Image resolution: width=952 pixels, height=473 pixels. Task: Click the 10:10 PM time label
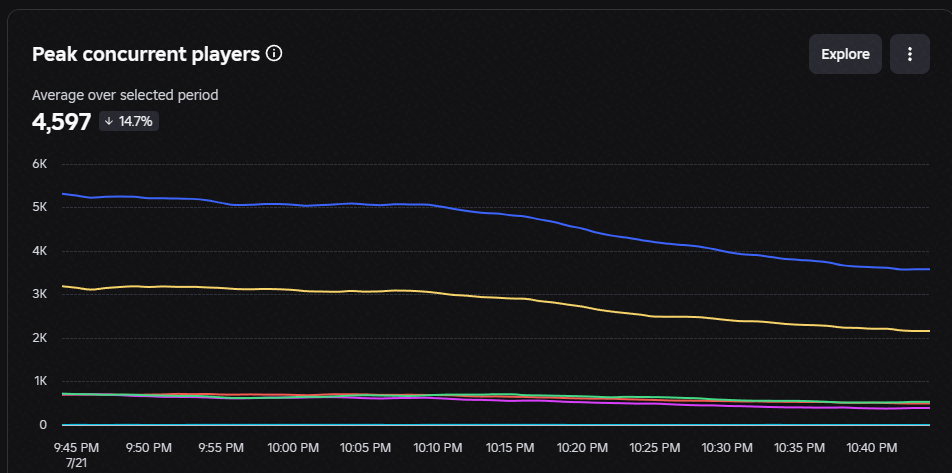437,447
